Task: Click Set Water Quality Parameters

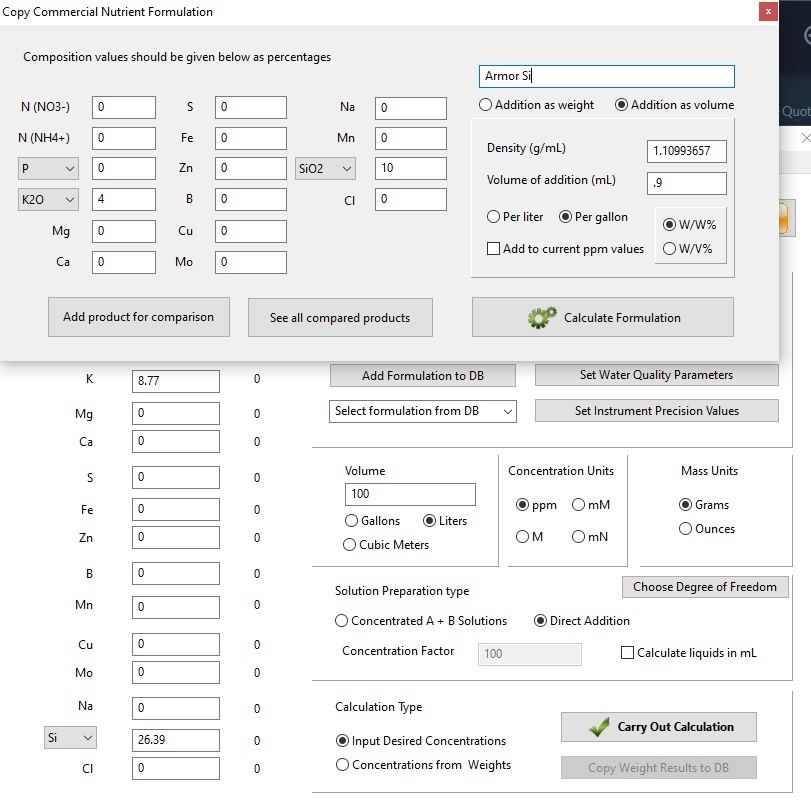Action: click(656, 375)
